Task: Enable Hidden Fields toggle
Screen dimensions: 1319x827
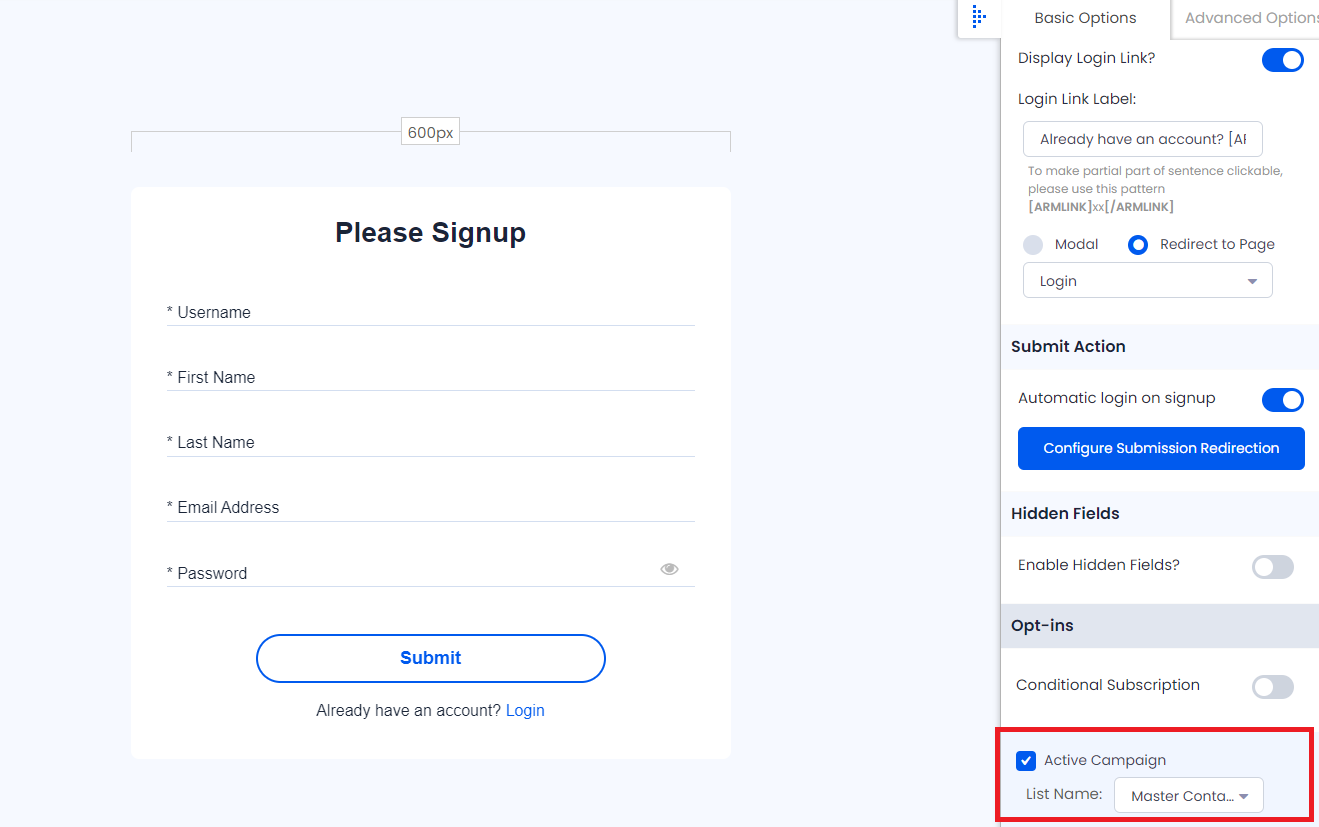Action: (1272, 567)
